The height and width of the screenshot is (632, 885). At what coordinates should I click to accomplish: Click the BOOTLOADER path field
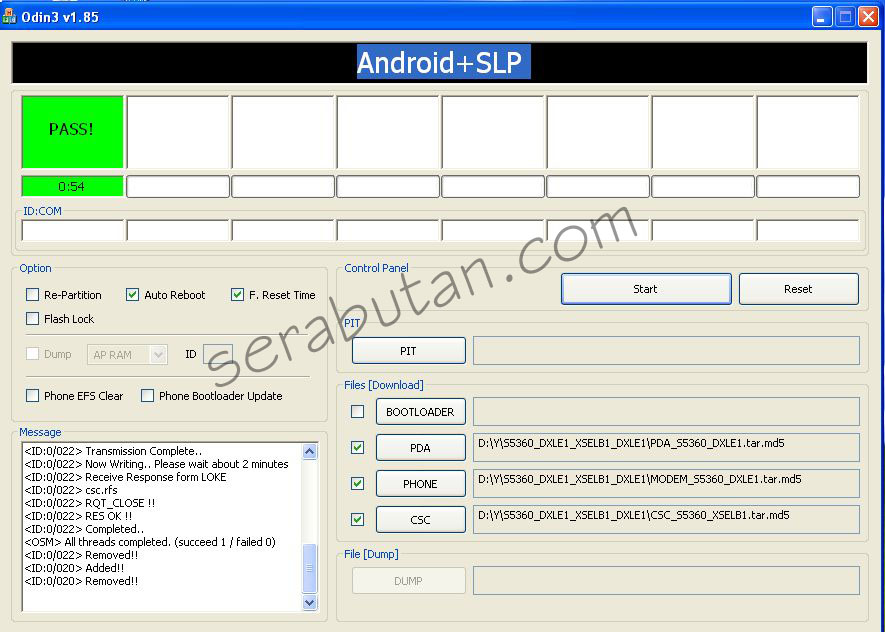click(666, 411)
